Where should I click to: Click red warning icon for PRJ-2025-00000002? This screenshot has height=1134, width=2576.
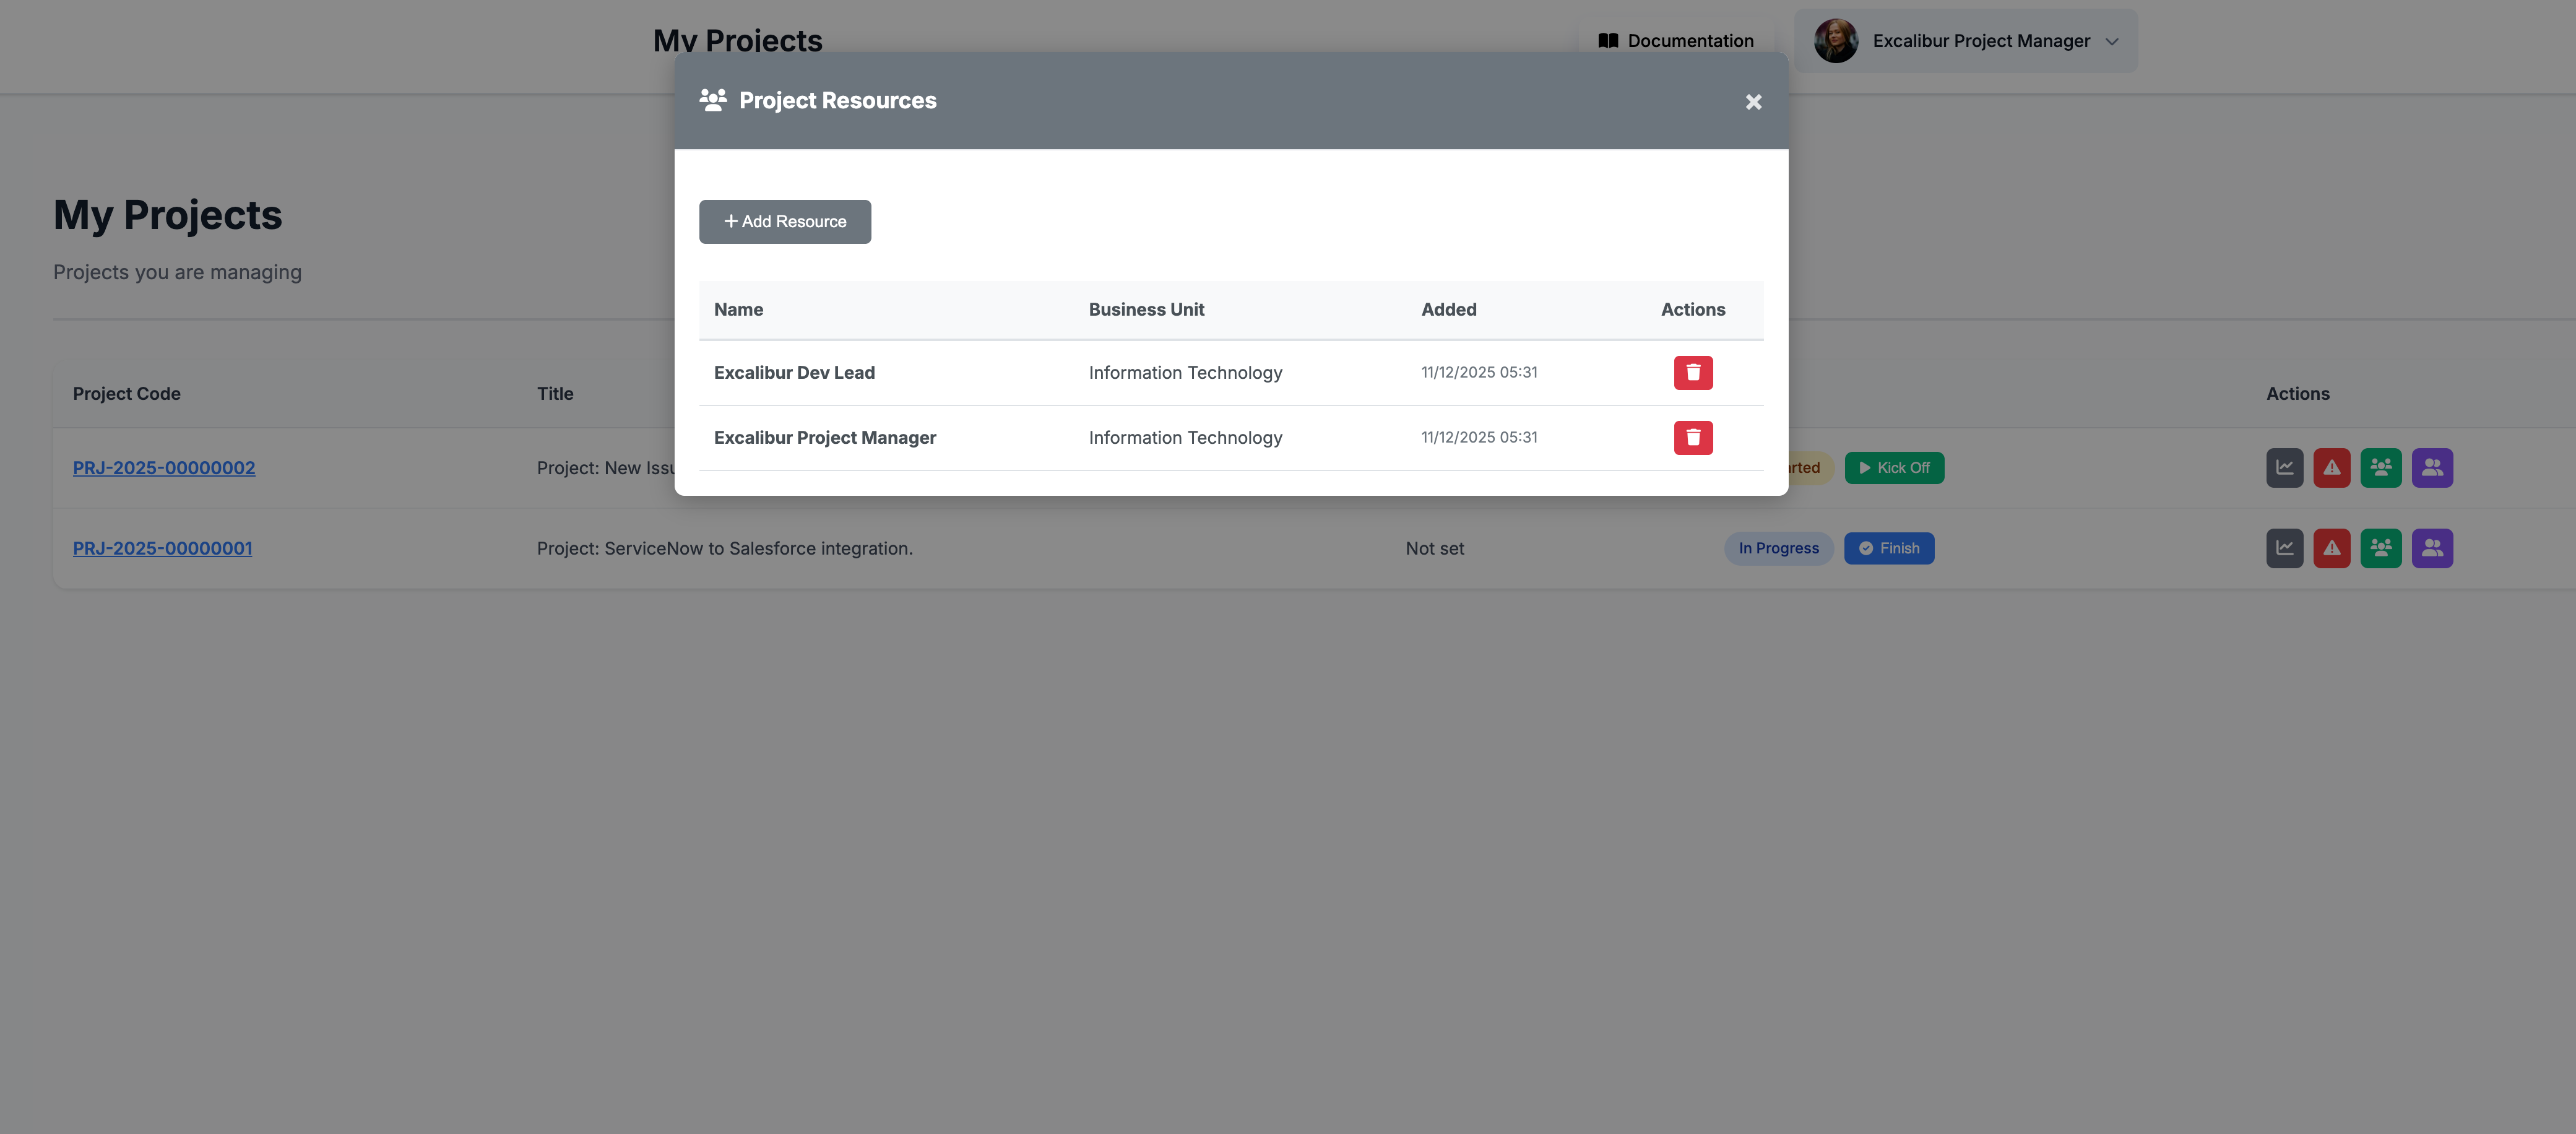click(x=2330, y=467)
